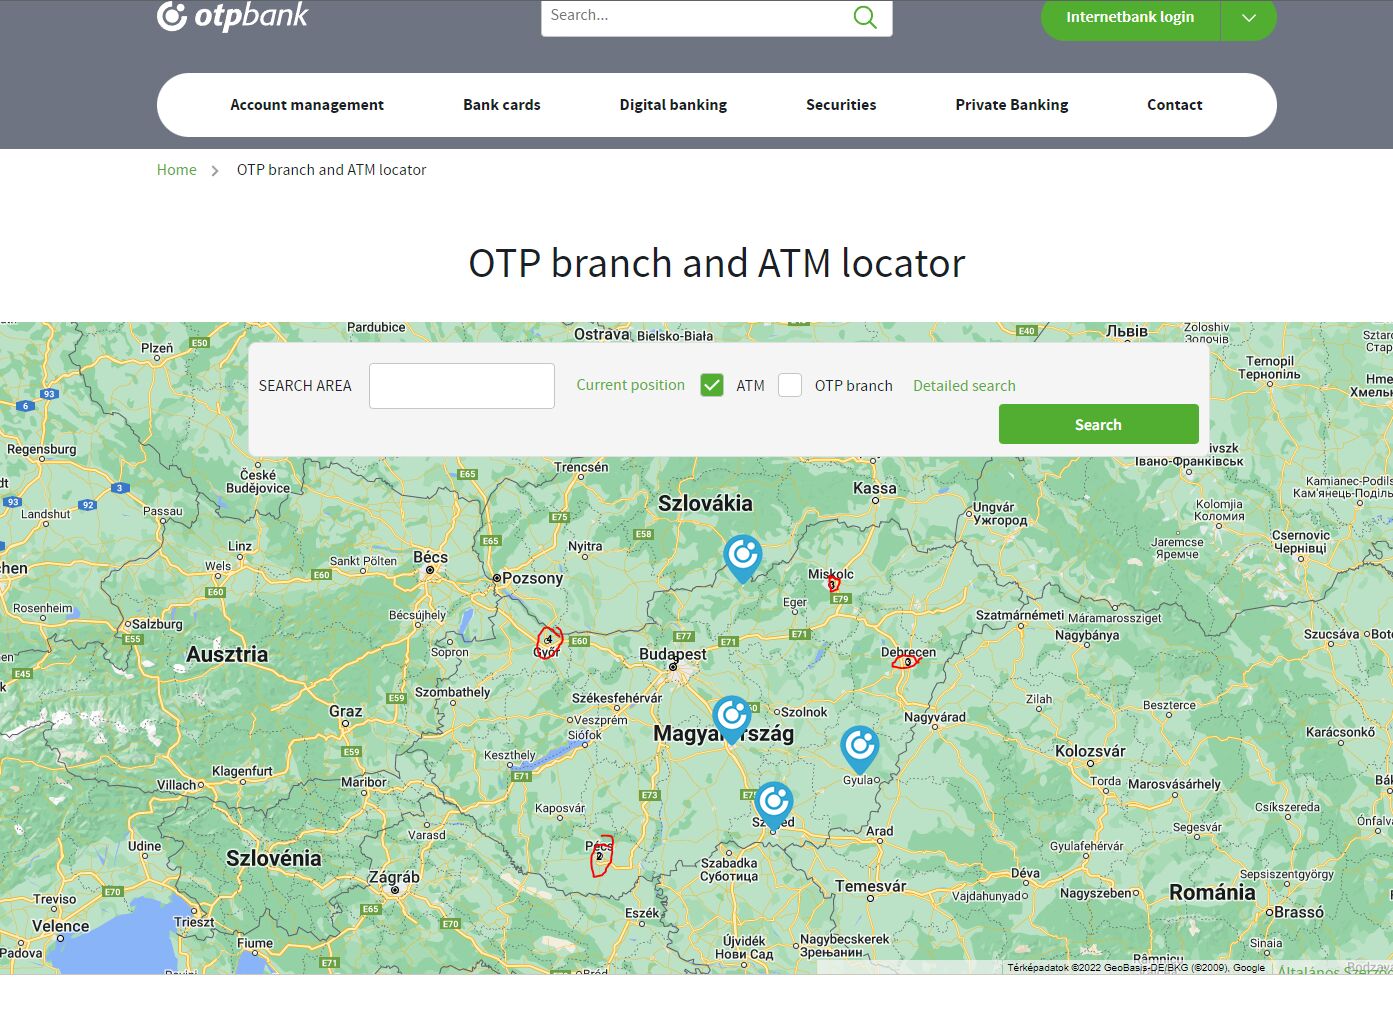The height and width of the screenshot is (1032, 1393).
Task: Click the magnifier search icon
Action: pos(865,17)
